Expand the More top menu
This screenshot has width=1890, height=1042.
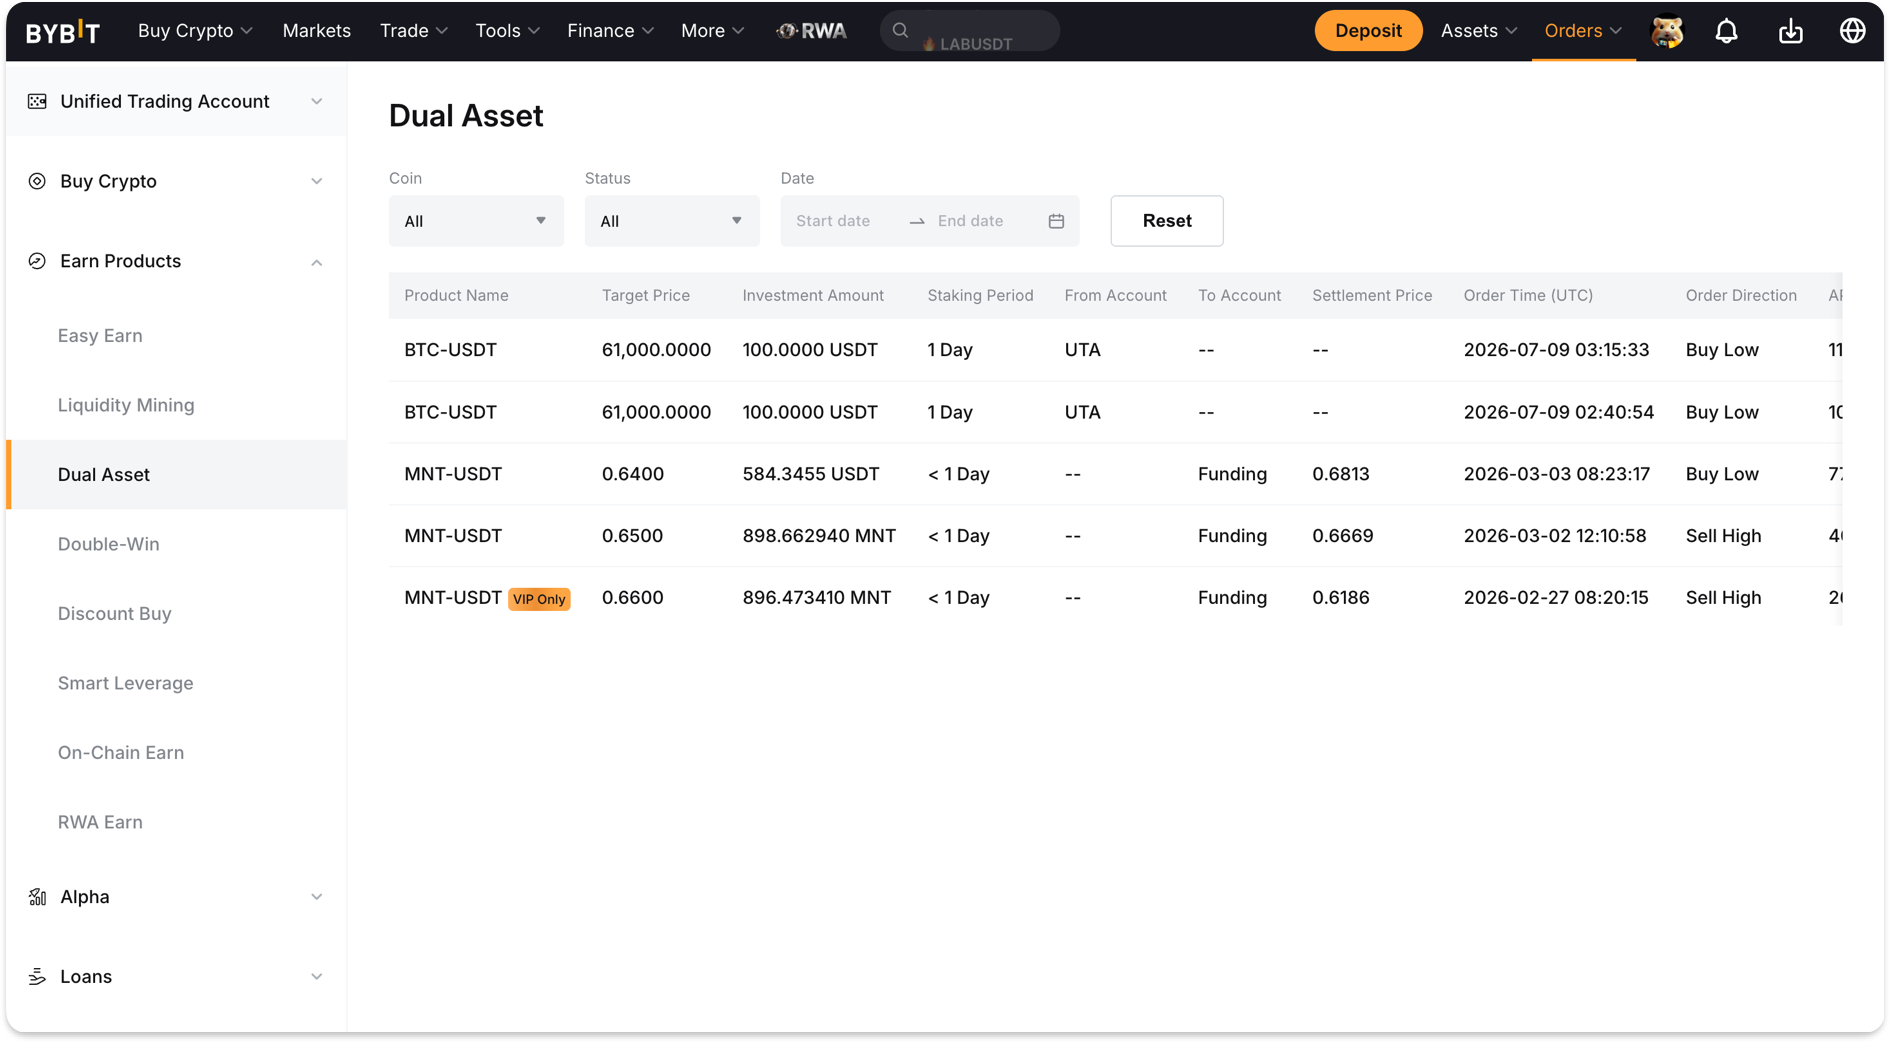click(x=712, y=31)
